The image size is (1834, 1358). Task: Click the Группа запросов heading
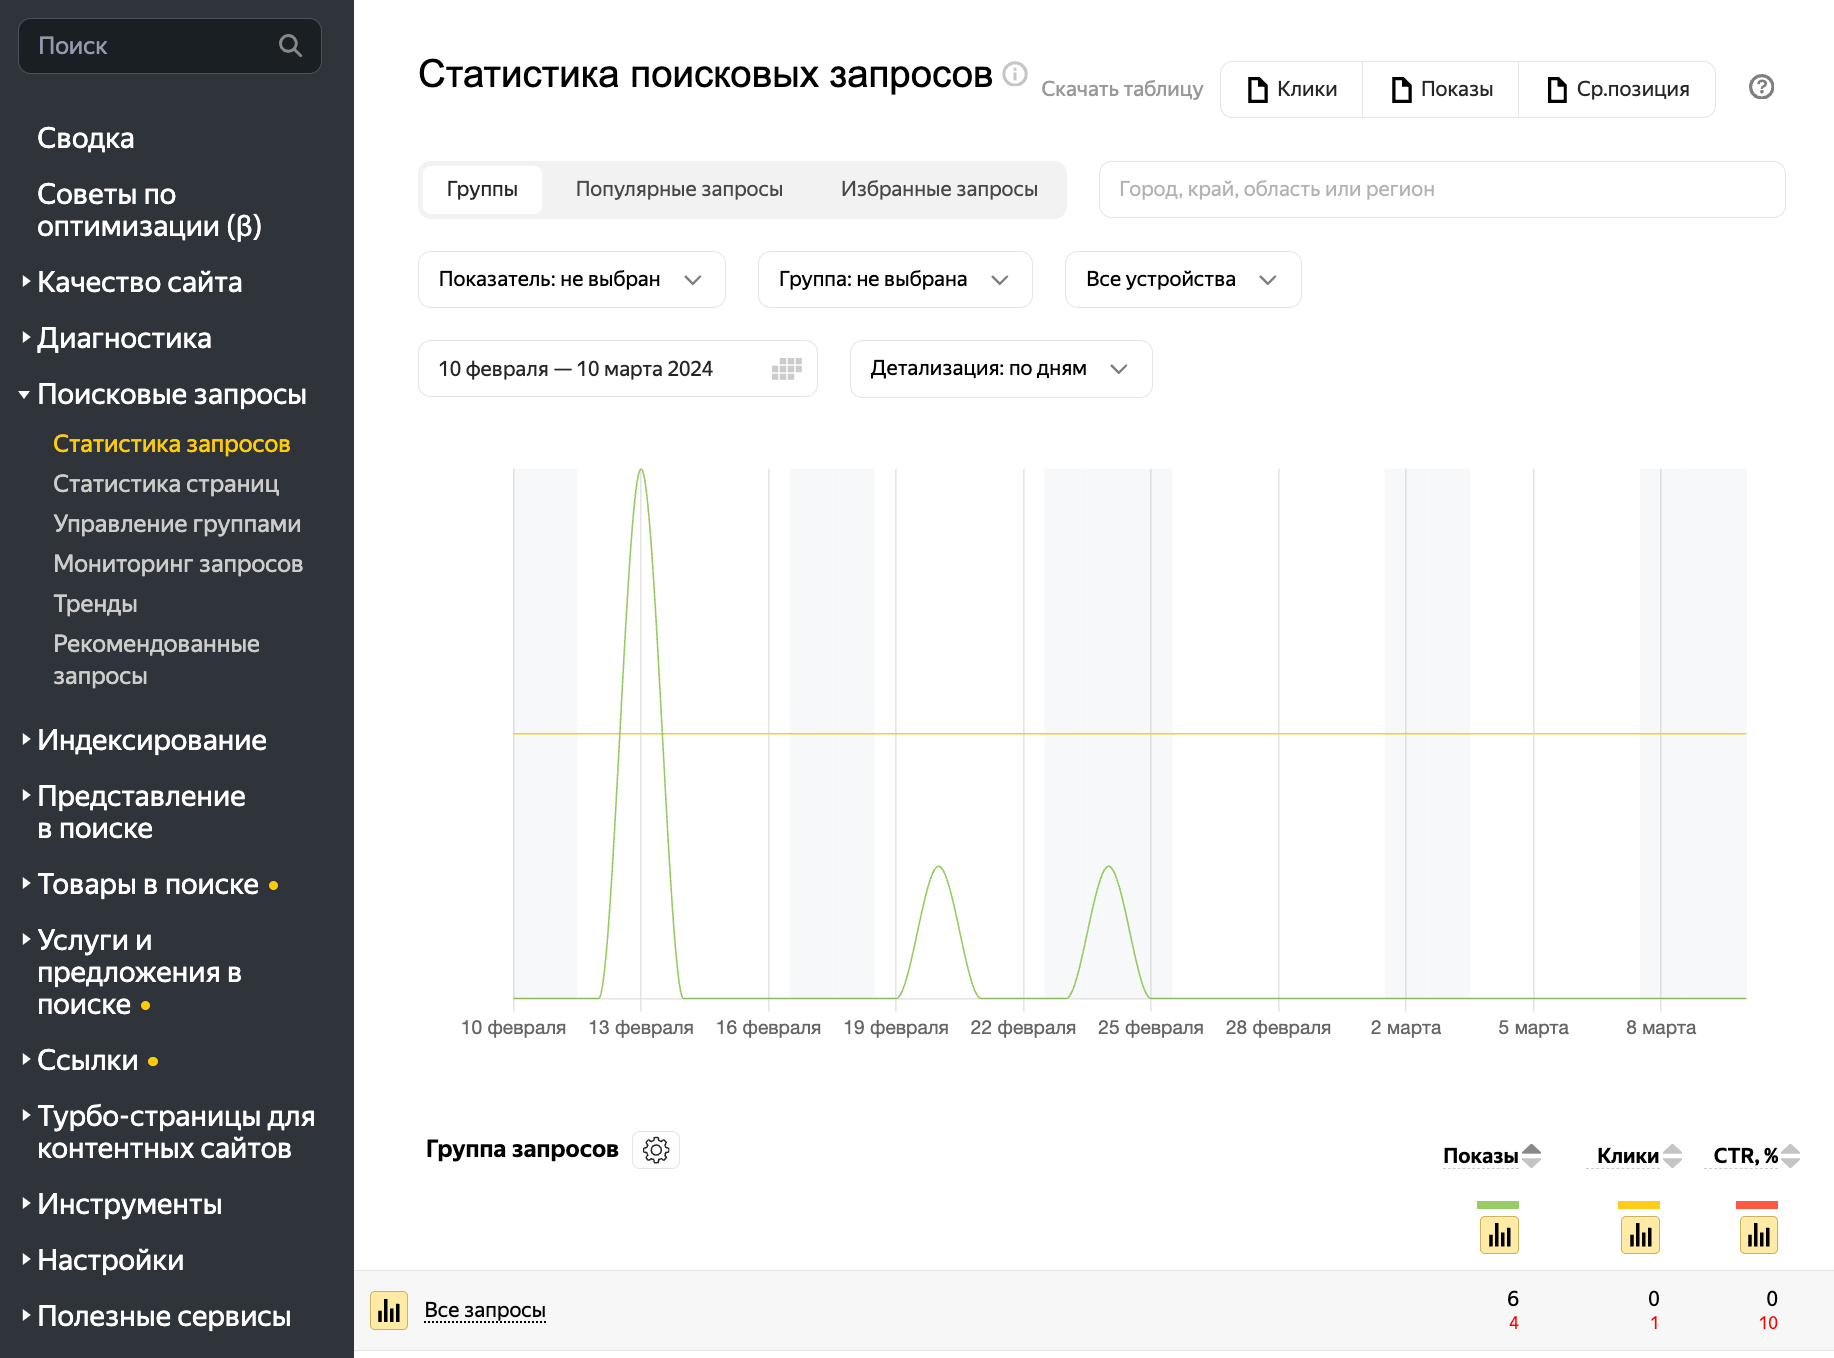pyautogui.click(x=522, y=1149)
